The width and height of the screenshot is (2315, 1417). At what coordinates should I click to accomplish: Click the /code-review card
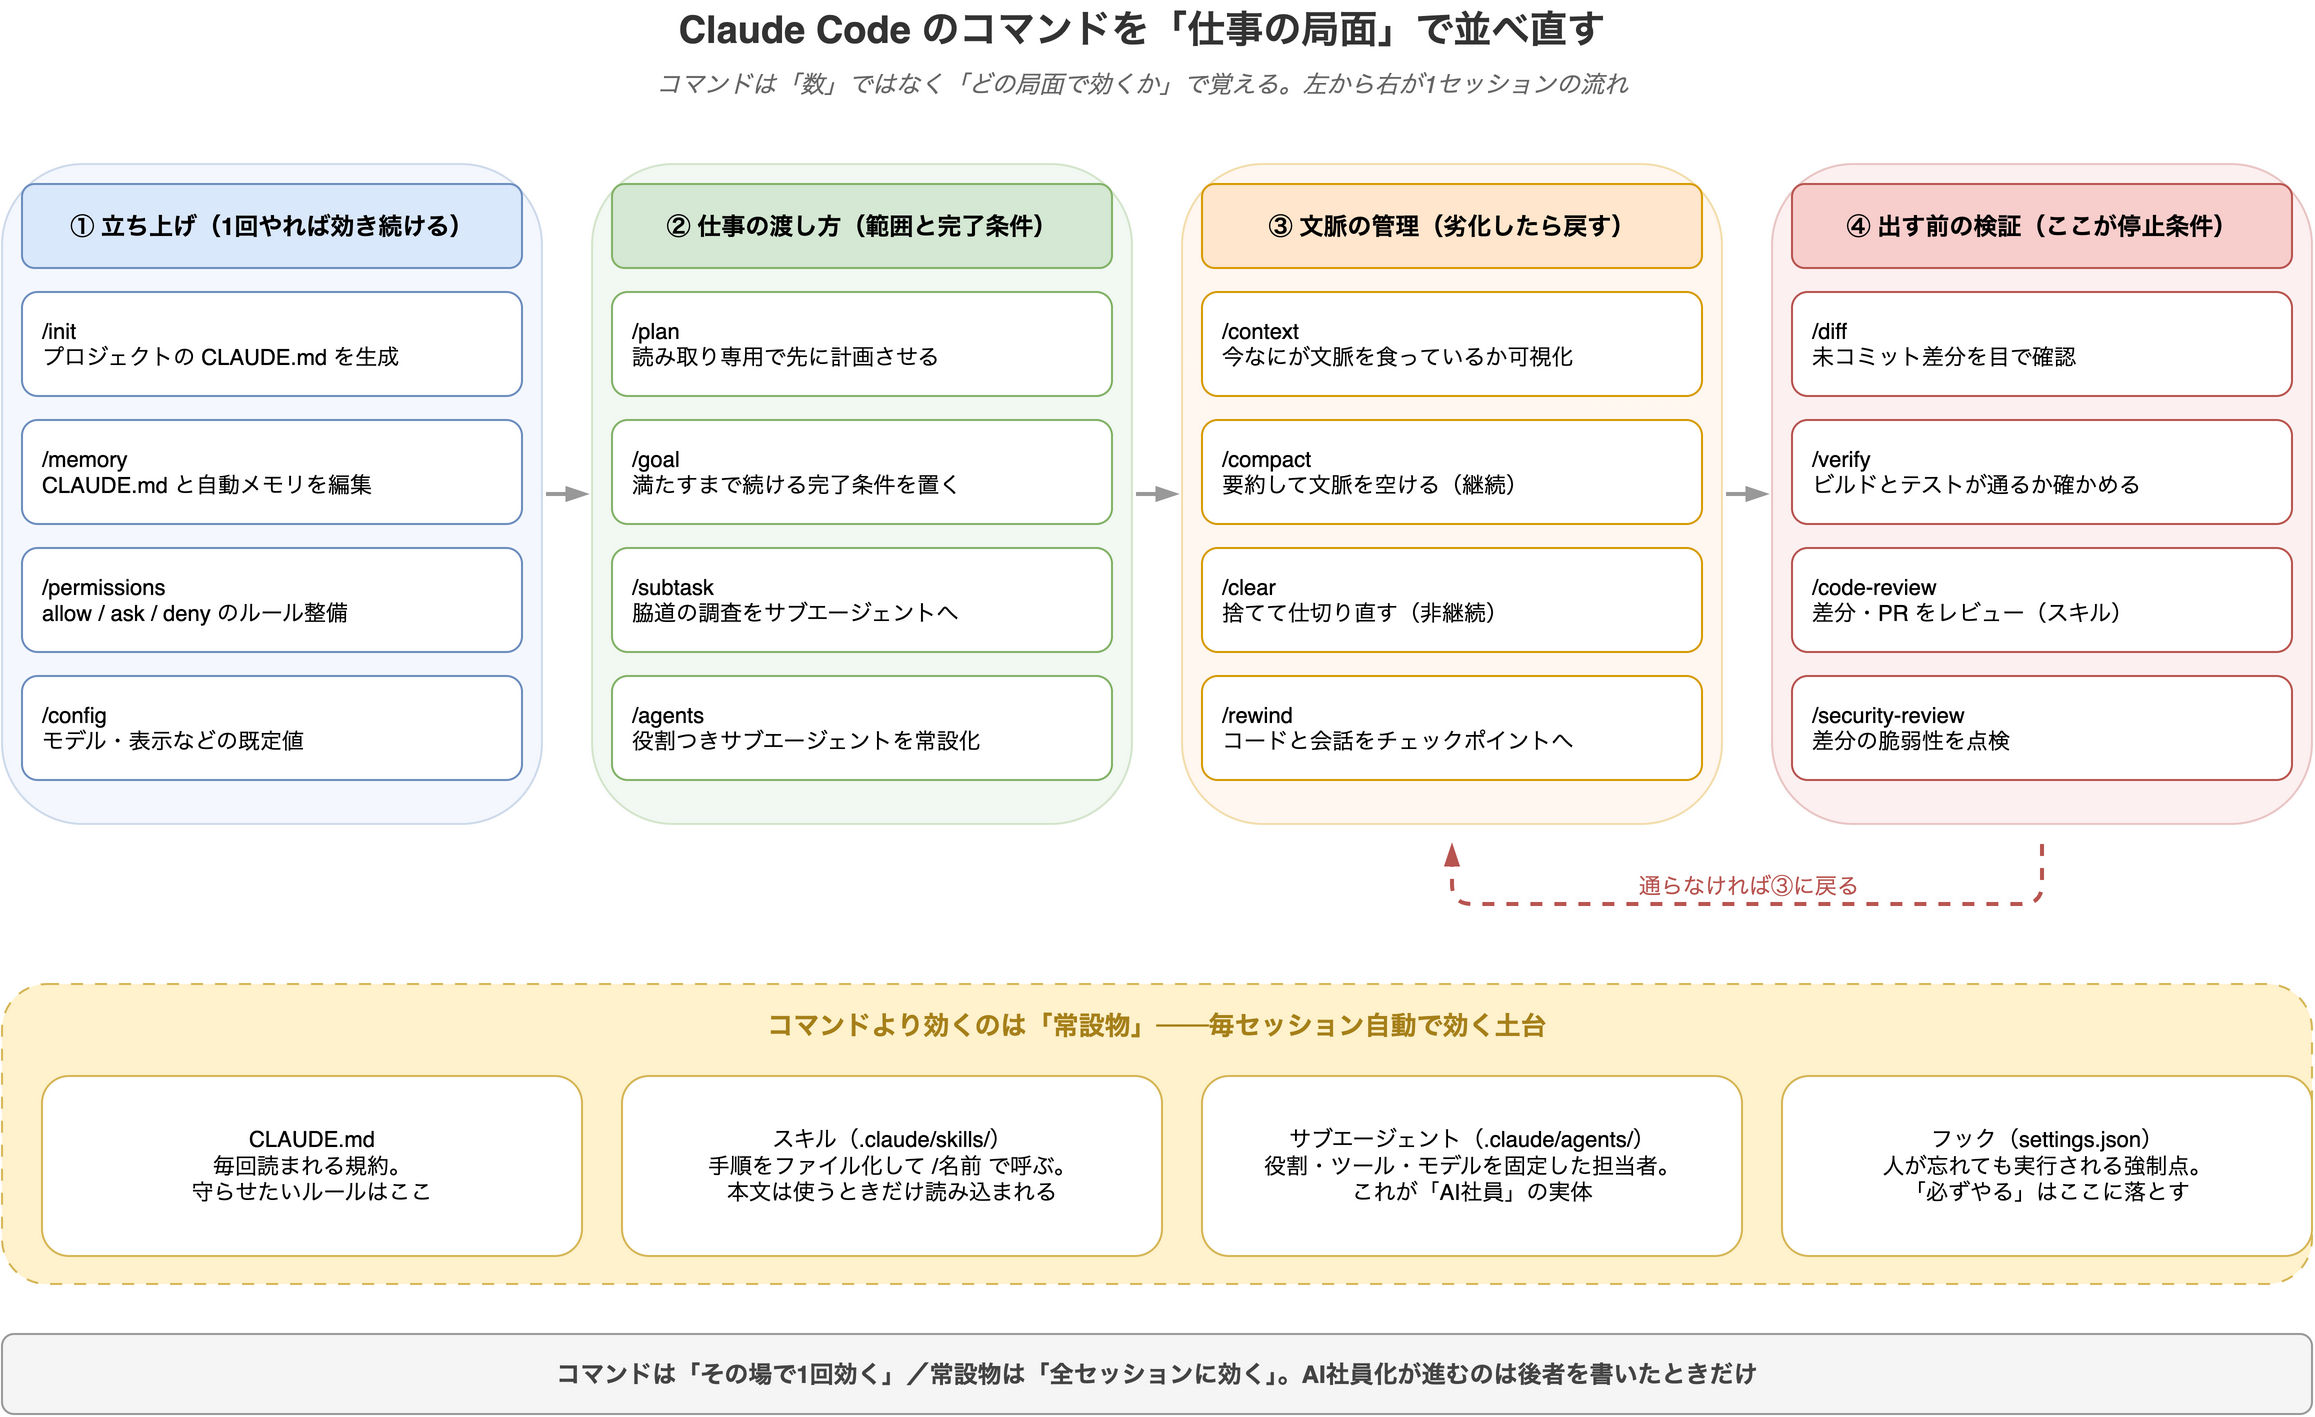2042,600
